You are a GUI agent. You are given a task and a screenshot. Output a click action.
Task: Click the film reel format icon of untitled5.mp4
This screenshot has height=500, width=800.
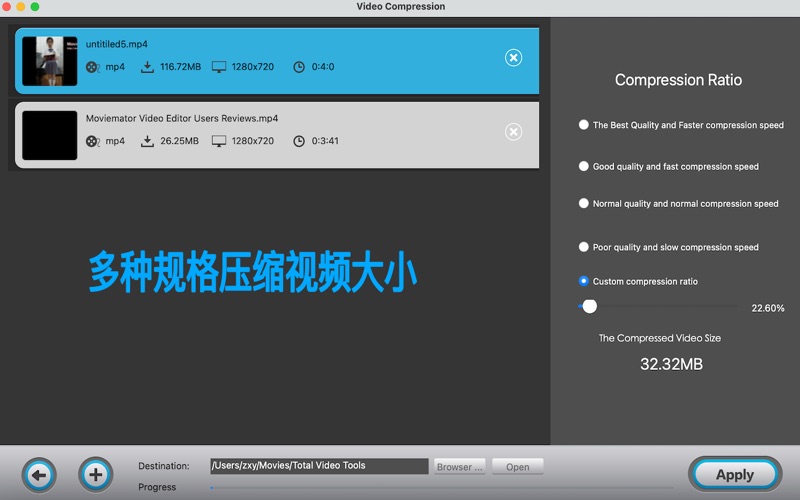(93, 67)
